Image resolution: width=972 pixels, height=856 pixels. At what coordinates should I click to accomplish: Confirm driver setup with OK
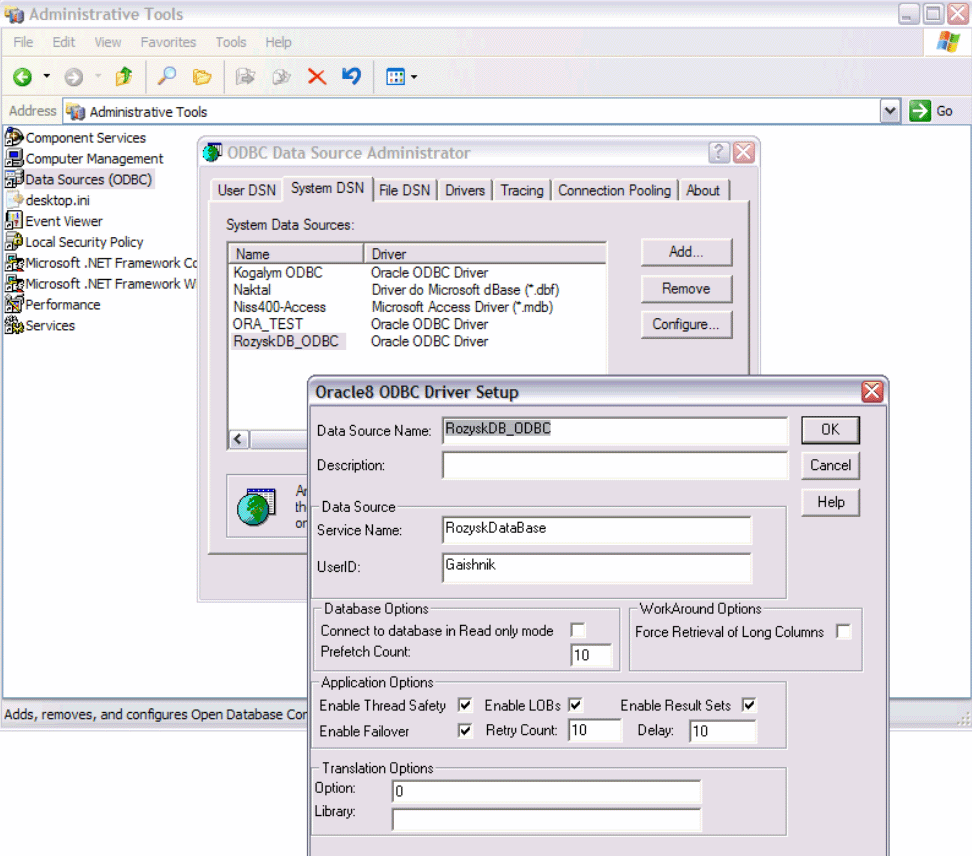pos(830,430)
